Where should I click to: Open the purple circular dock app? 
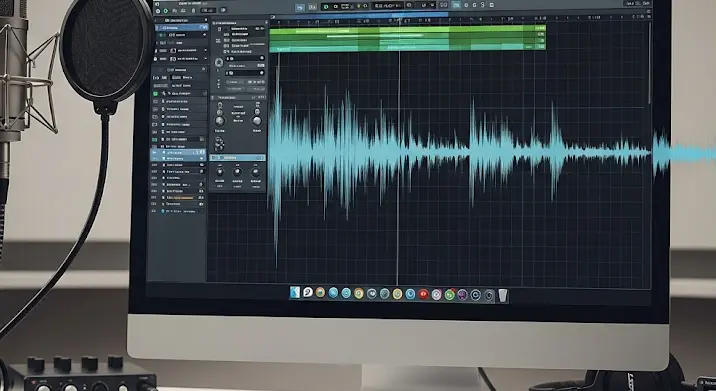463,295
